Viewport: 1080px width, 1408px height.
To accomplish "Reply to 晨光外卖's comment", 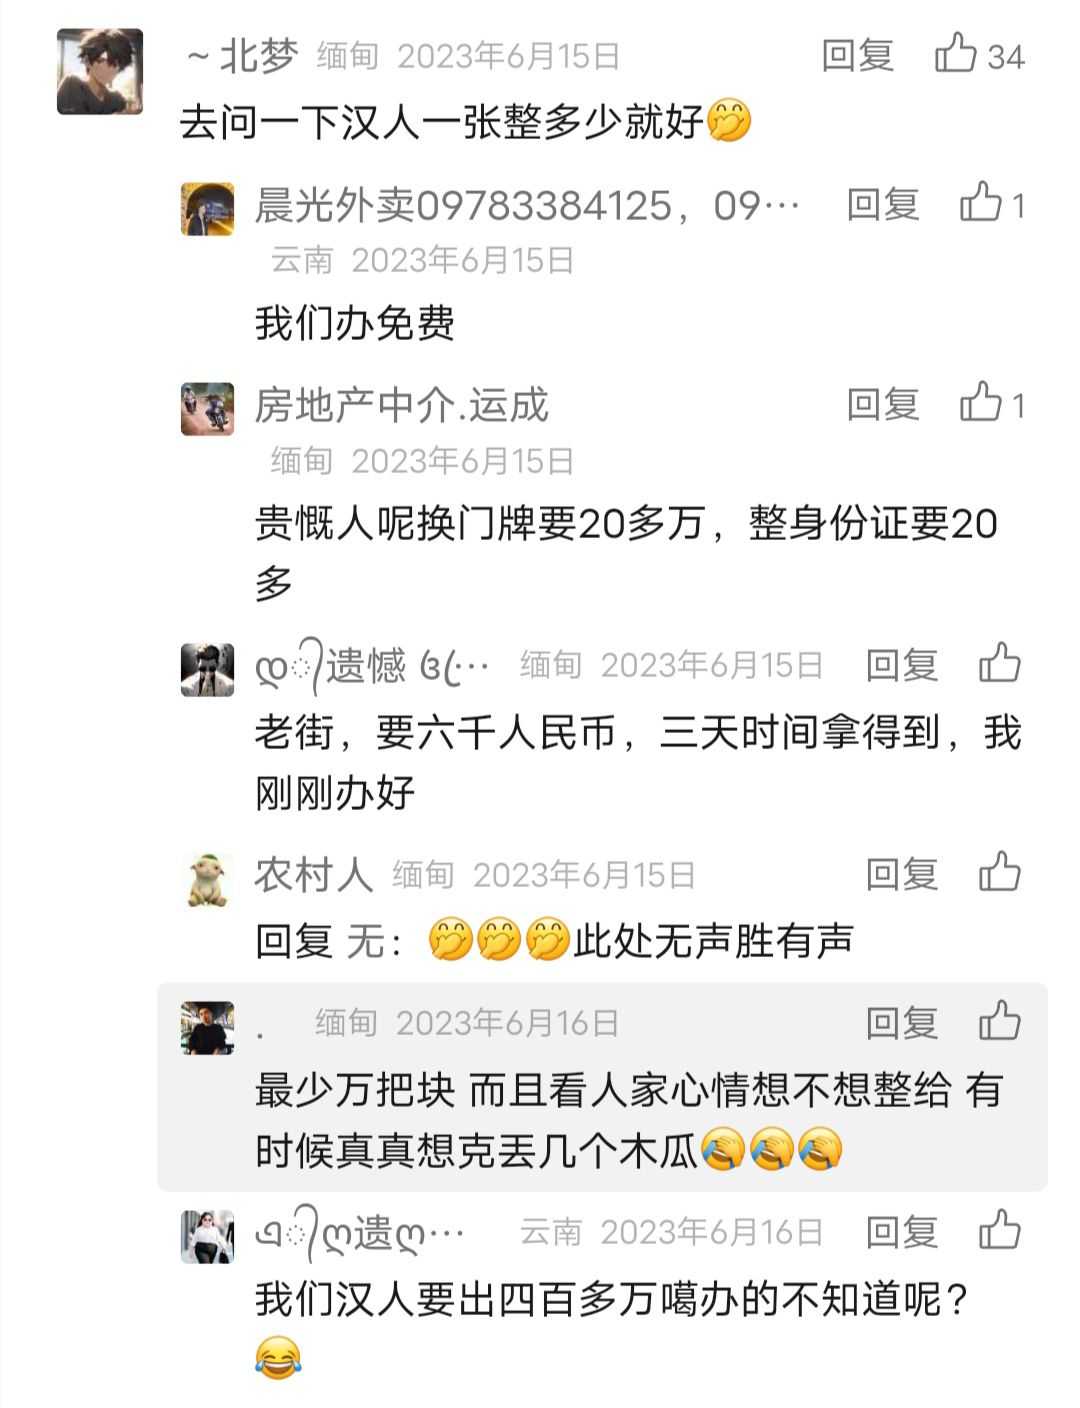I will (883, 205).
